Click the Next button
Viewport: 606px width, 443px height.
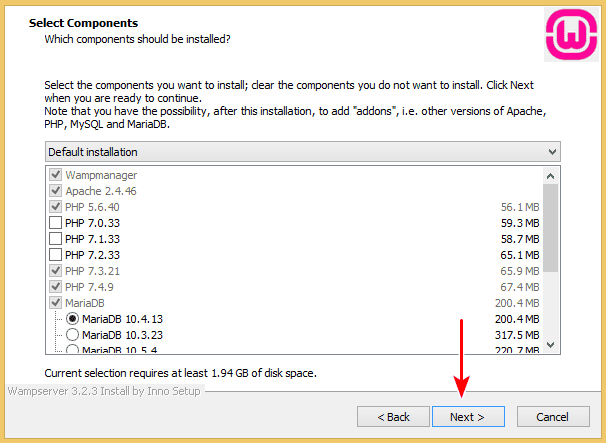point(468,416)
